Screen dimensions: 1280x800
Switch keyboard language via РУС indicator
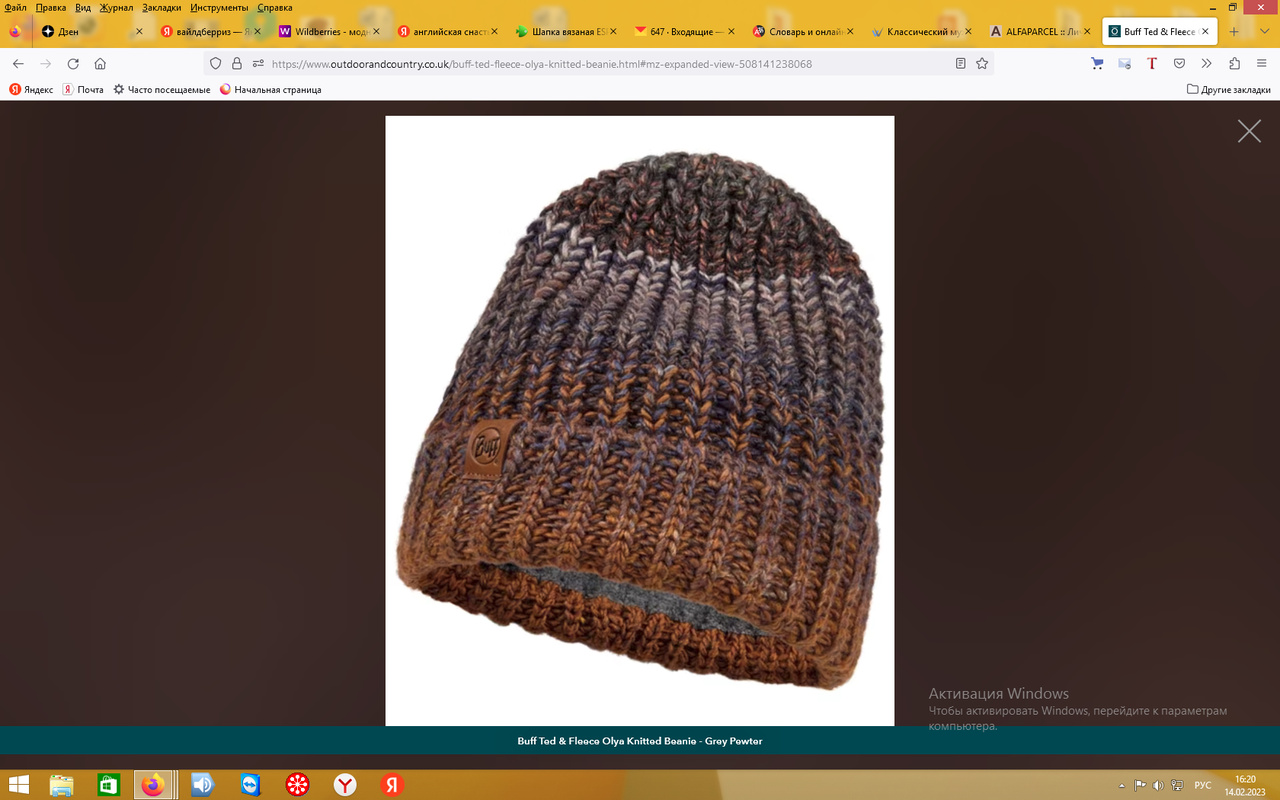[x=1203, y=785]
